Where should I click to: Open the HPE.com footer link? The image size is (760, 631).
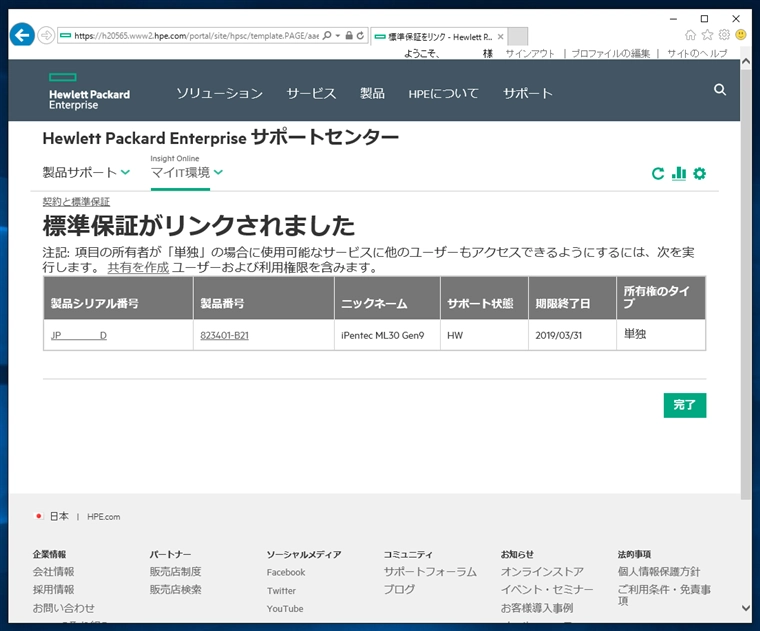pos(104,517)
